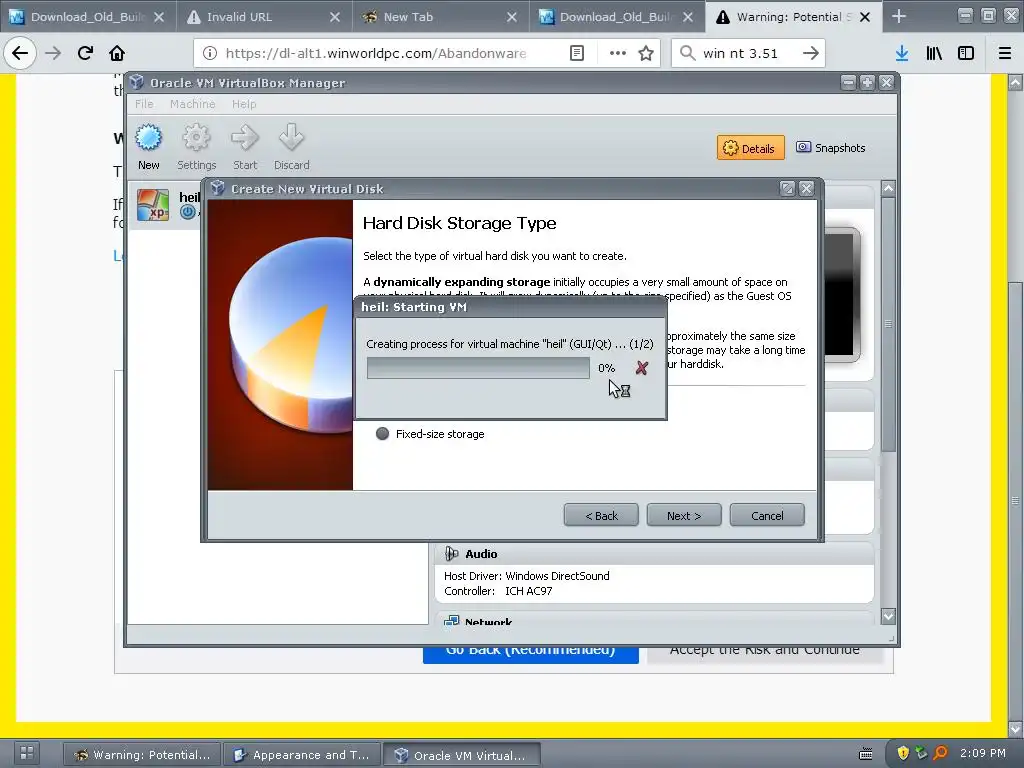Bookmark this page with star icon

coord(646,53)
